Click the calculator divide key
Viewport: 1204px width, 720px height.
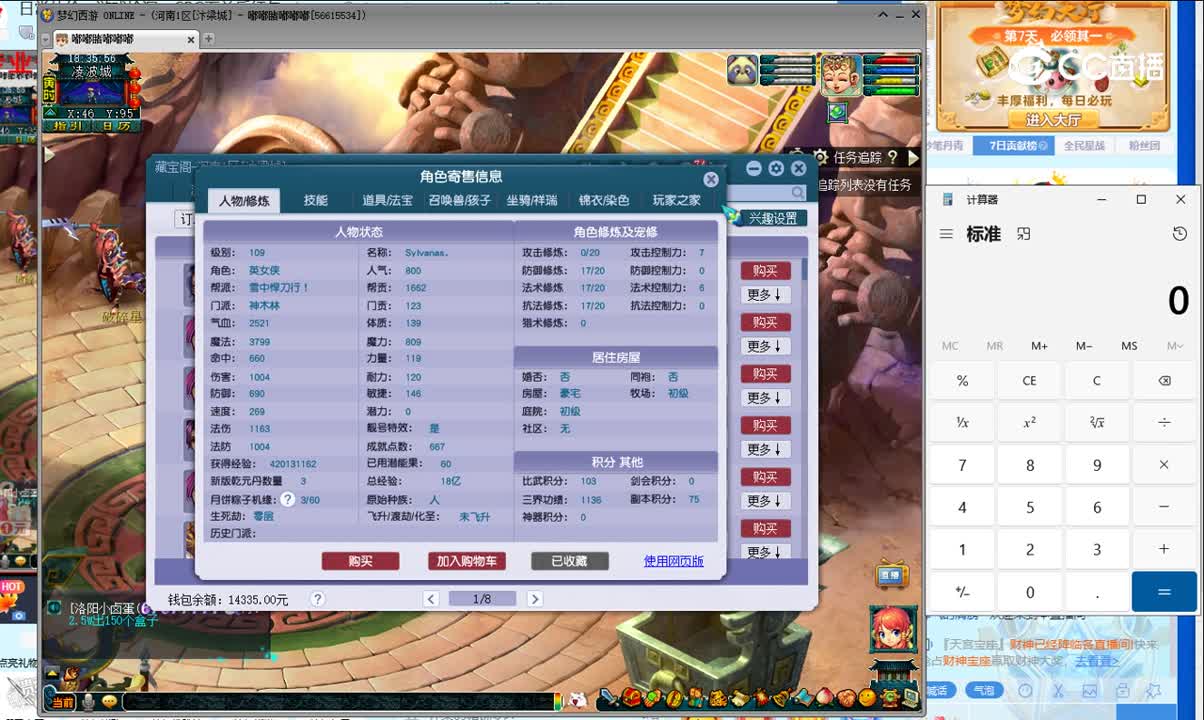pos(1164,423)
